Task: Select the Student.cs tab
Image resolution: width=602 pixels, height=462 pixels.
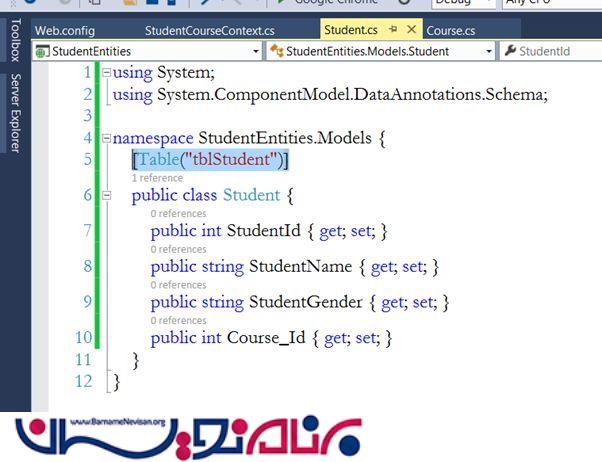Action: [x=351, y=30]
